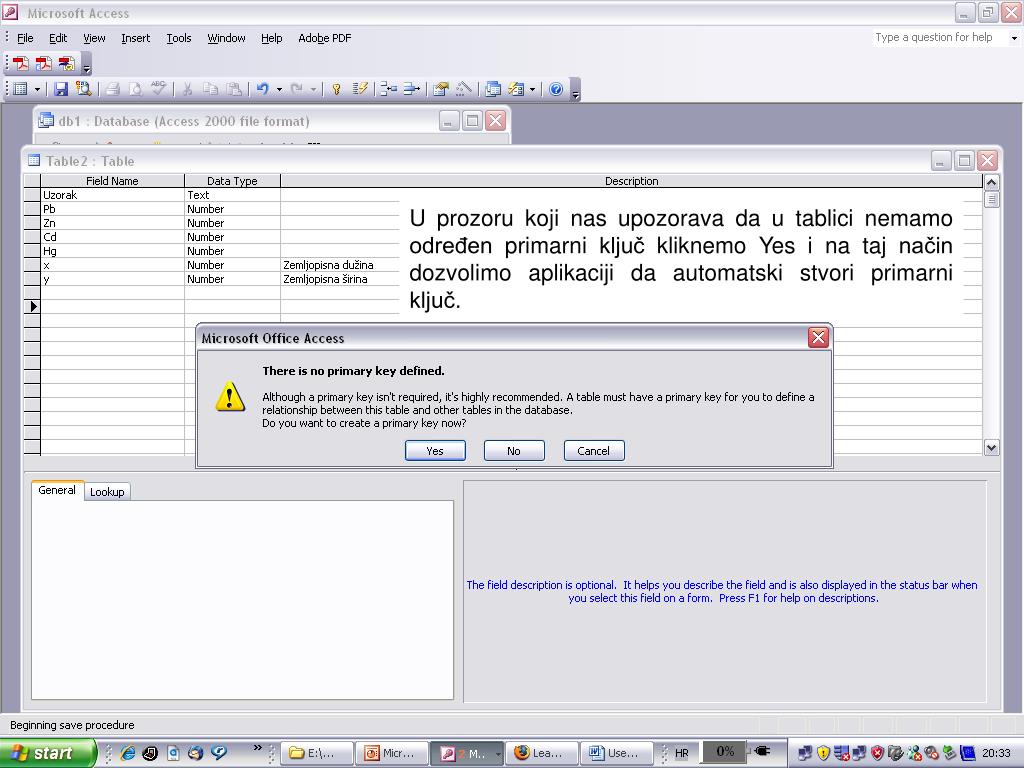Open the Help menu
1024x768 pixels.
click(x=272, y=38)
